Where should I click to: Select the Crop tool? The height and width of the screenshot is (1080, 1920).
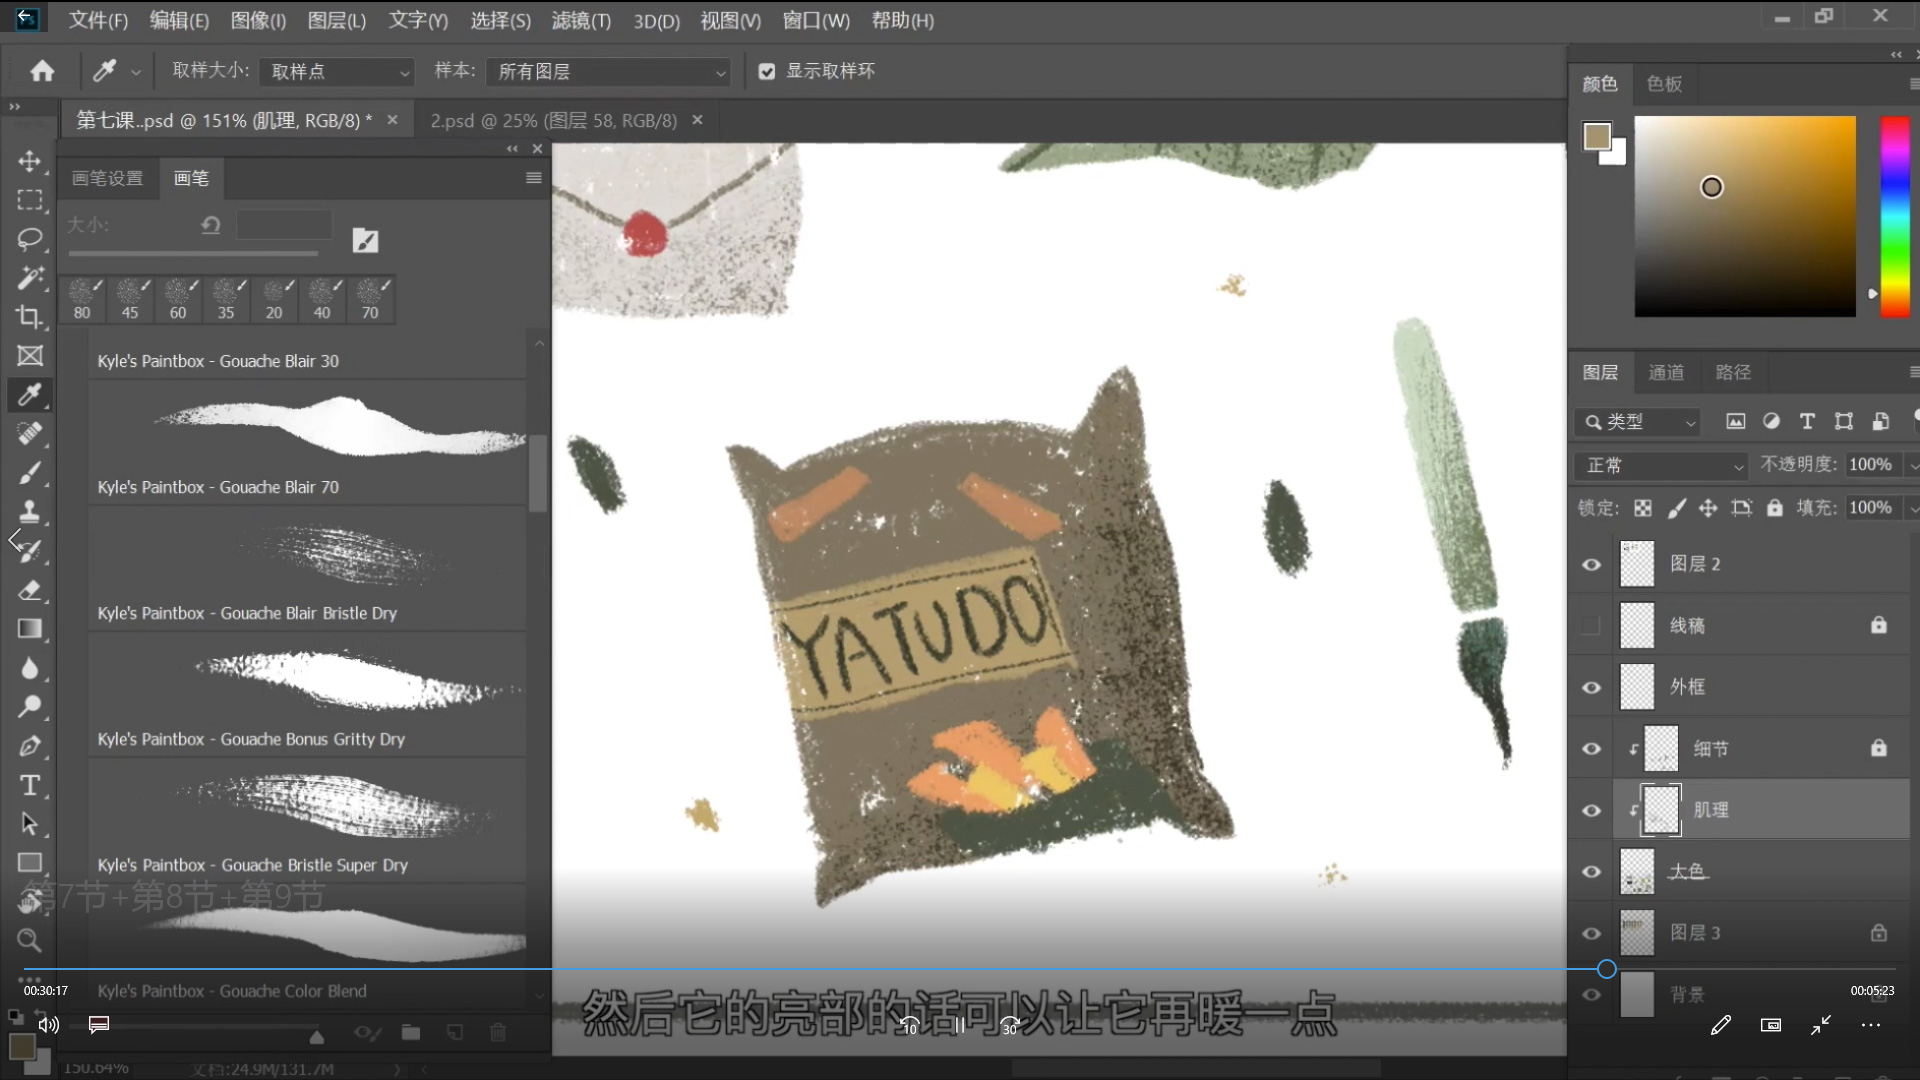coord(30,317)
